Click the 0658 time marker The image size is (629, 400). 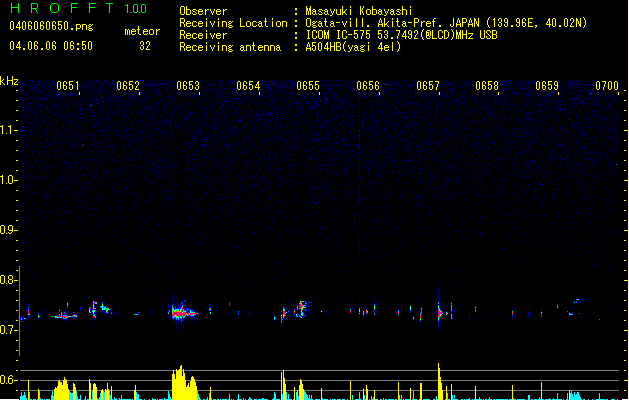pos(487,86)
